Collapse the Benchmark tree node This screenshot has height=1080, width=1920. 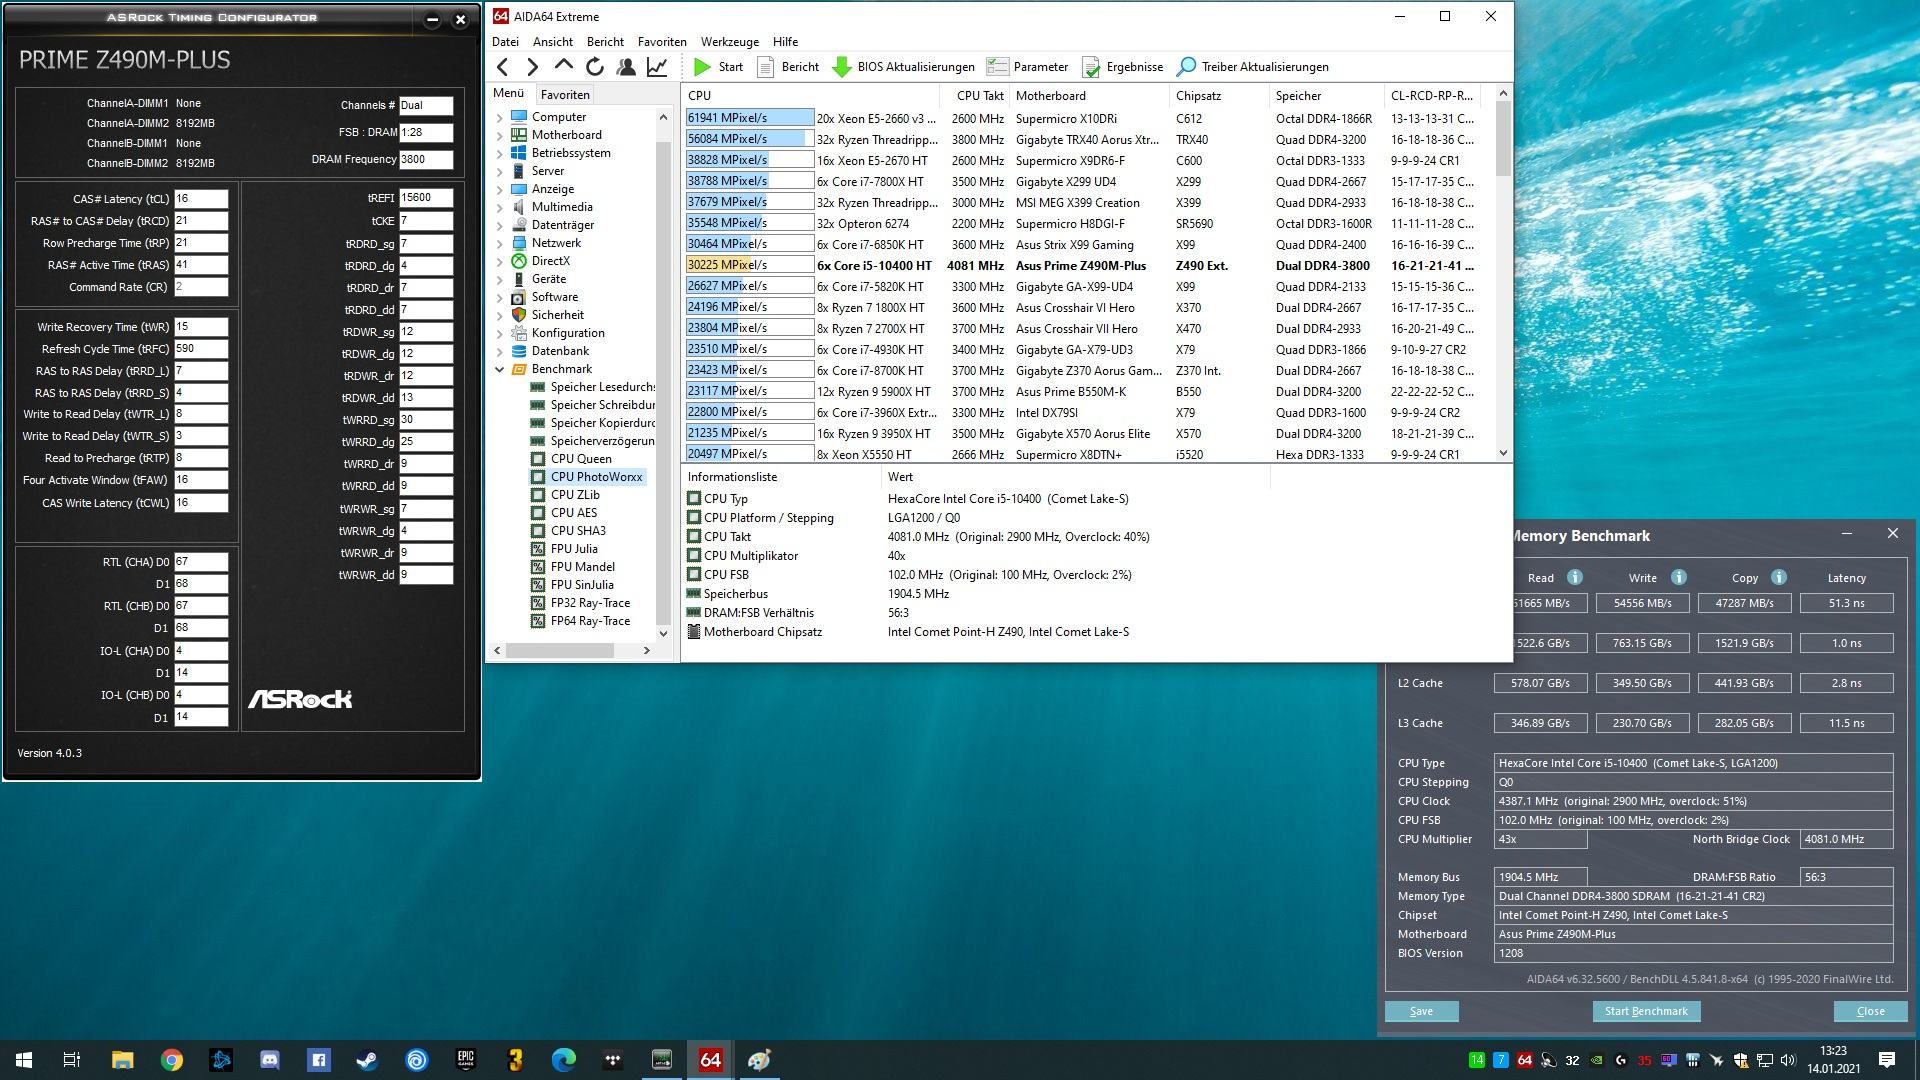pos(500,369)
